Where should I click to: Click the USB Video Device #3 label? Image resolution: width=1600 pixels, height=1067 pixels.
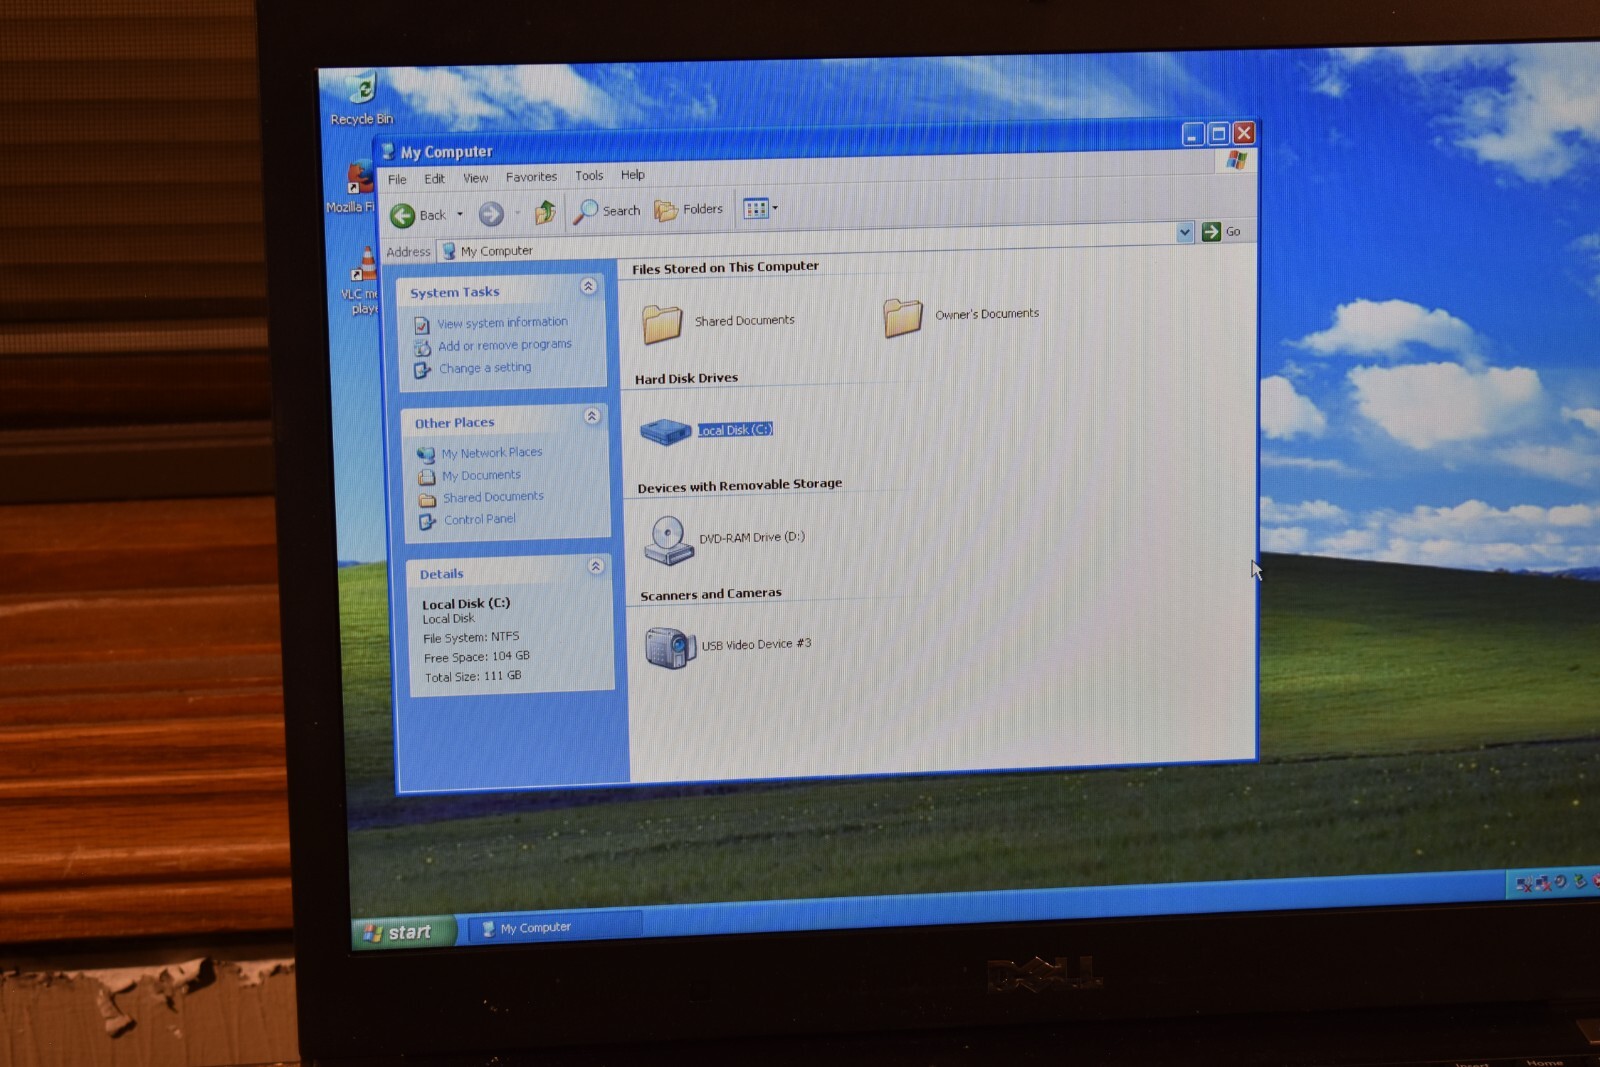tap(756, 644)
